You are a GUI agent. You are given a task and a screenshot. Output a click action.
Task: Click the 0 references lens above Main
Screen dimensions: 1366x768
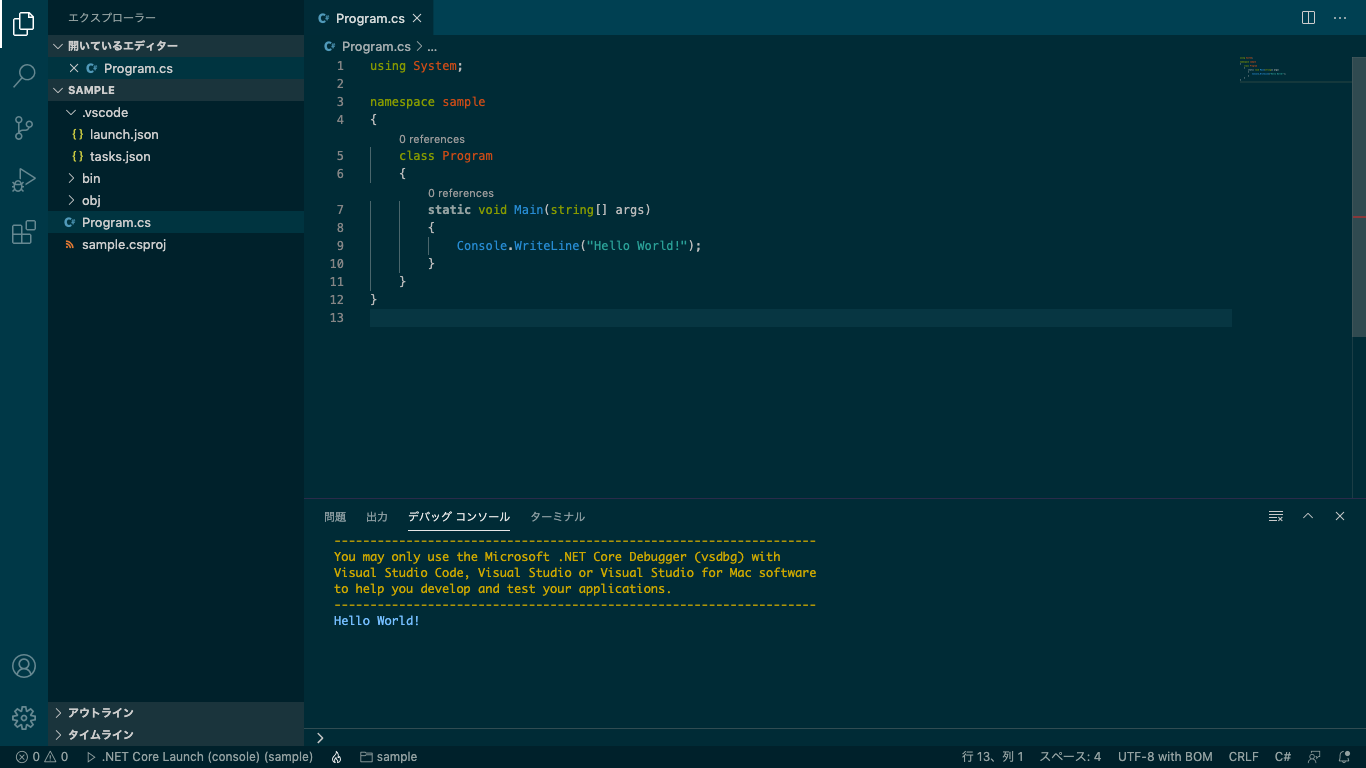(461, 193)
